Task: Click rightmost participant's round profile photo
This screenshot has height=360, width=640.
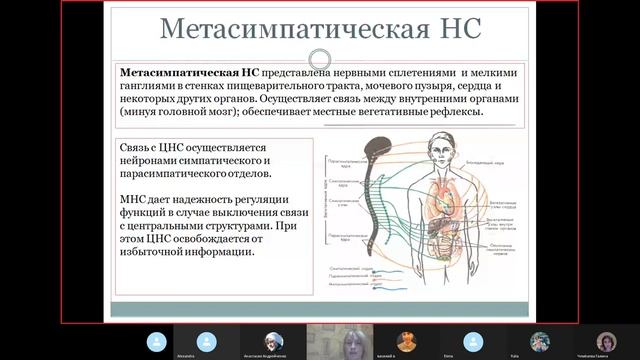Action: click(x=606, y=342)
